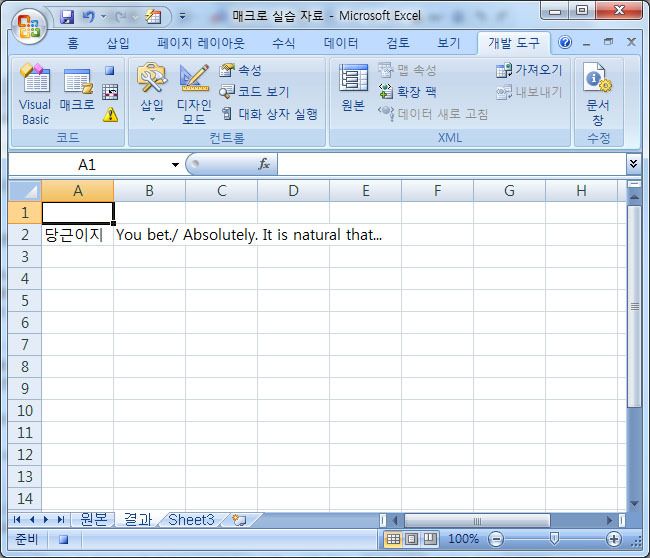Click status bar macro record icon
The width and height of the screenshot is (650, 558).
[63, 539]
